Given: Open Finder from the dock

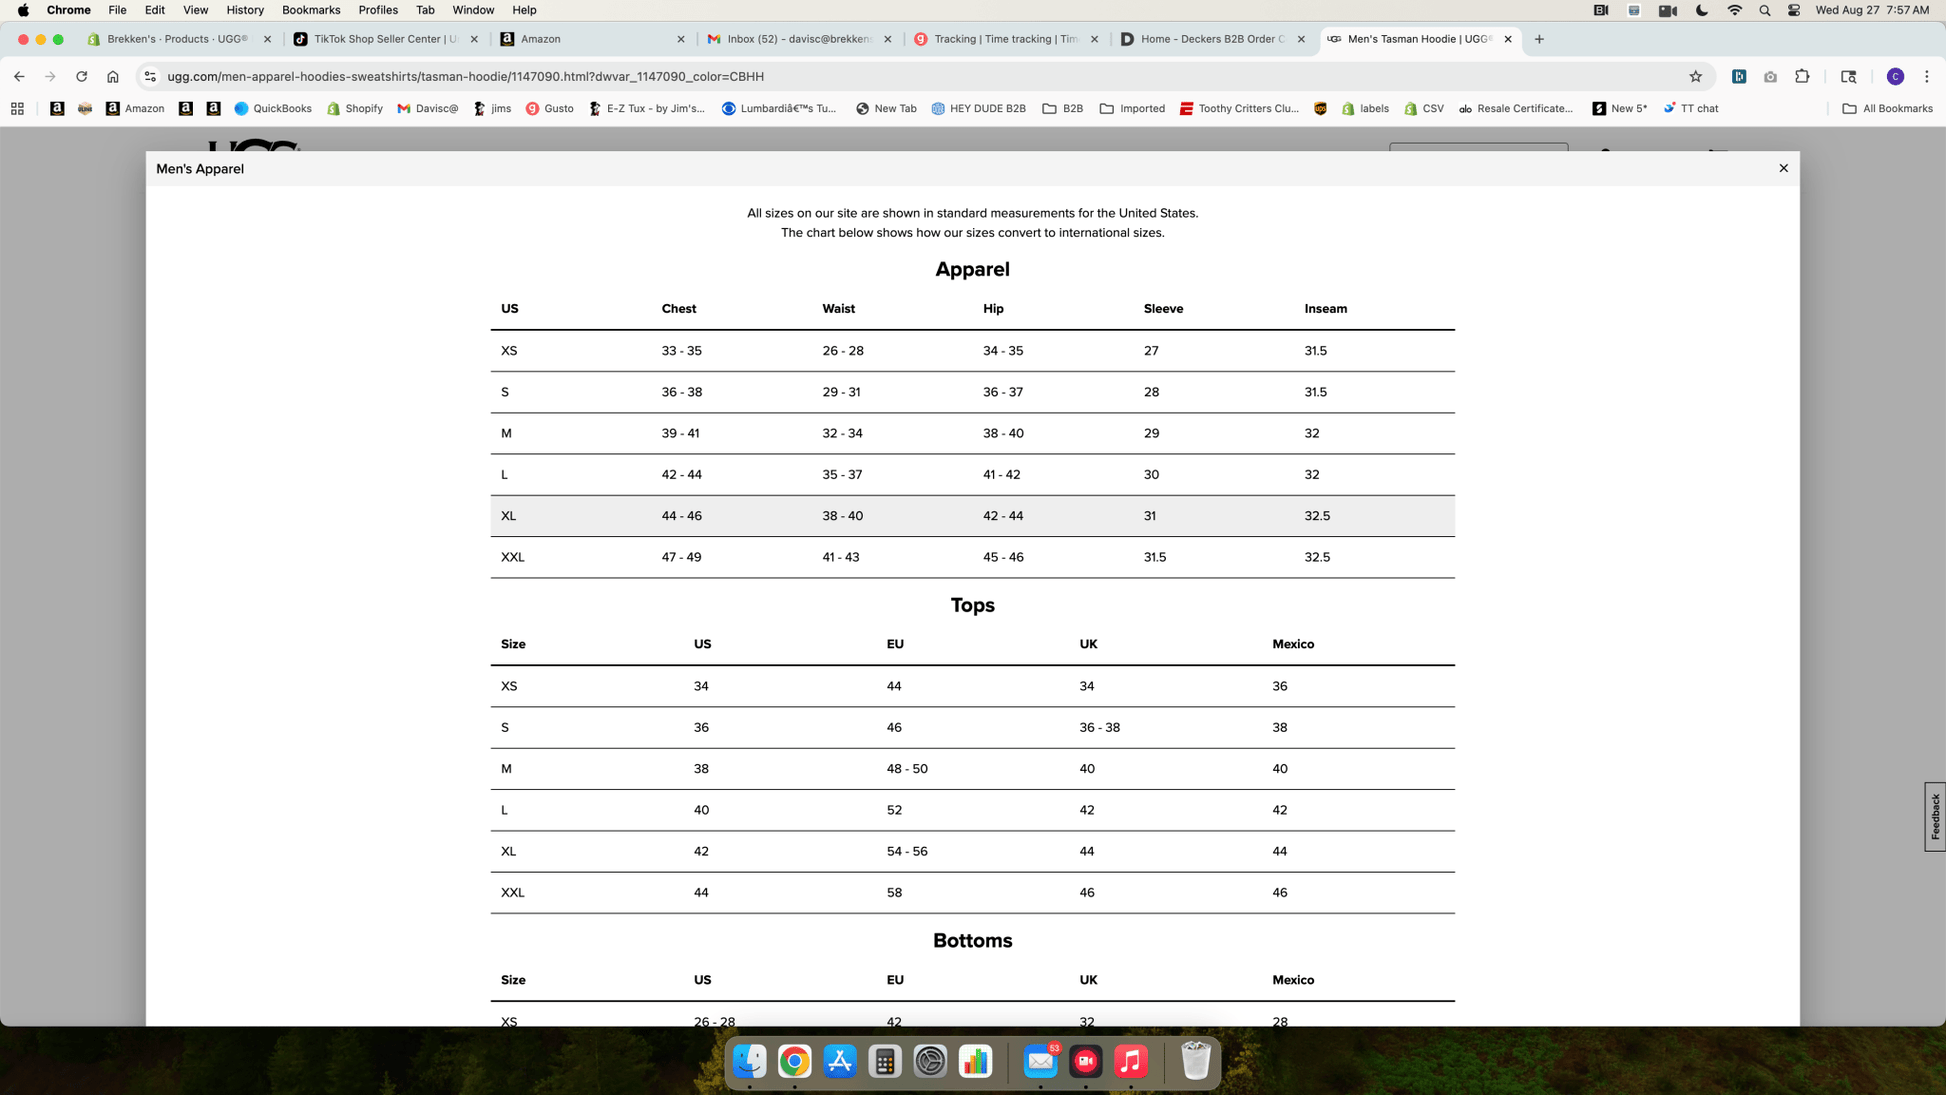Looking at the screenshot, I should tap(749, 1061).
